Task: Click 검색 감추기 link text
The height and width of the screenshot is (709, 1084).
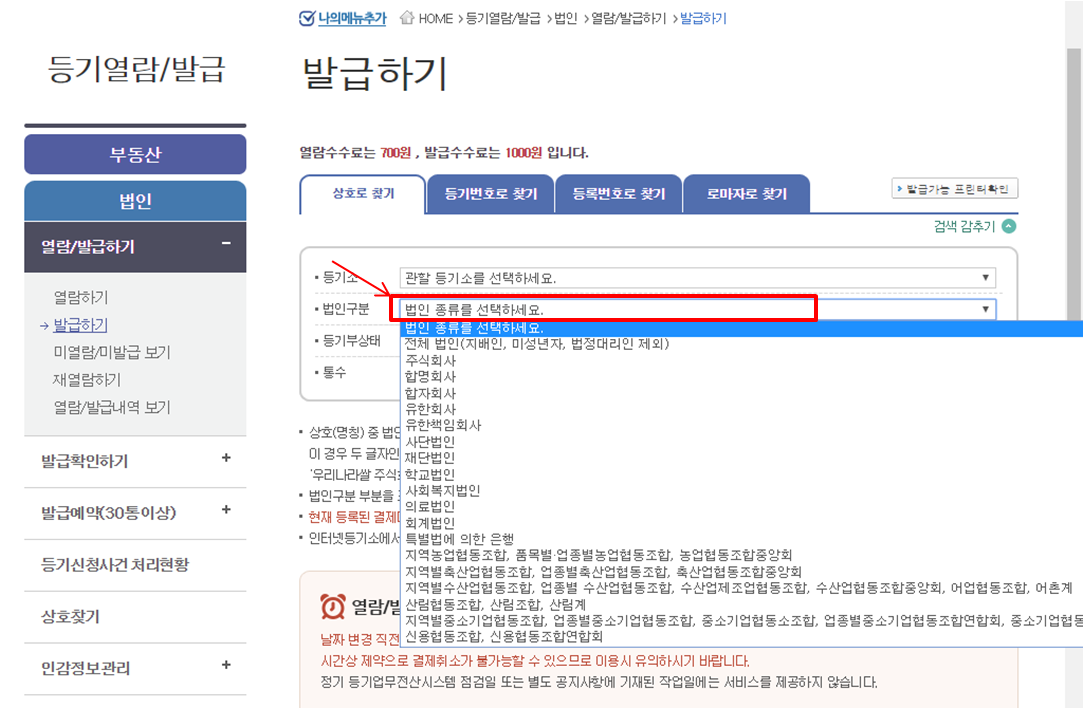Action: coord(964,226)
